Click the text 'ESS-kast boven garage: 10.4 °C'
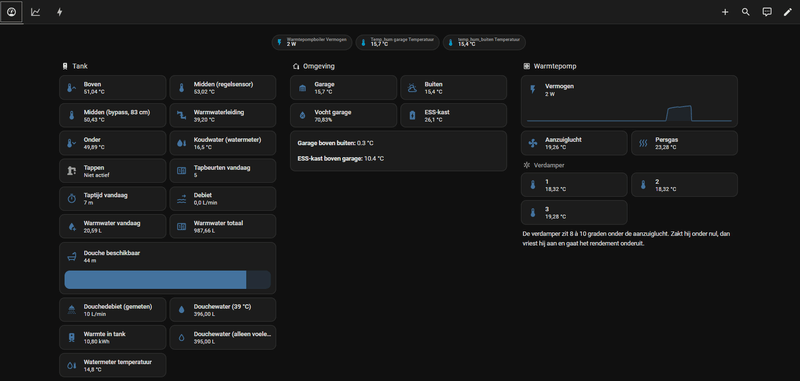Screen dimensions: 800x381 340,159
